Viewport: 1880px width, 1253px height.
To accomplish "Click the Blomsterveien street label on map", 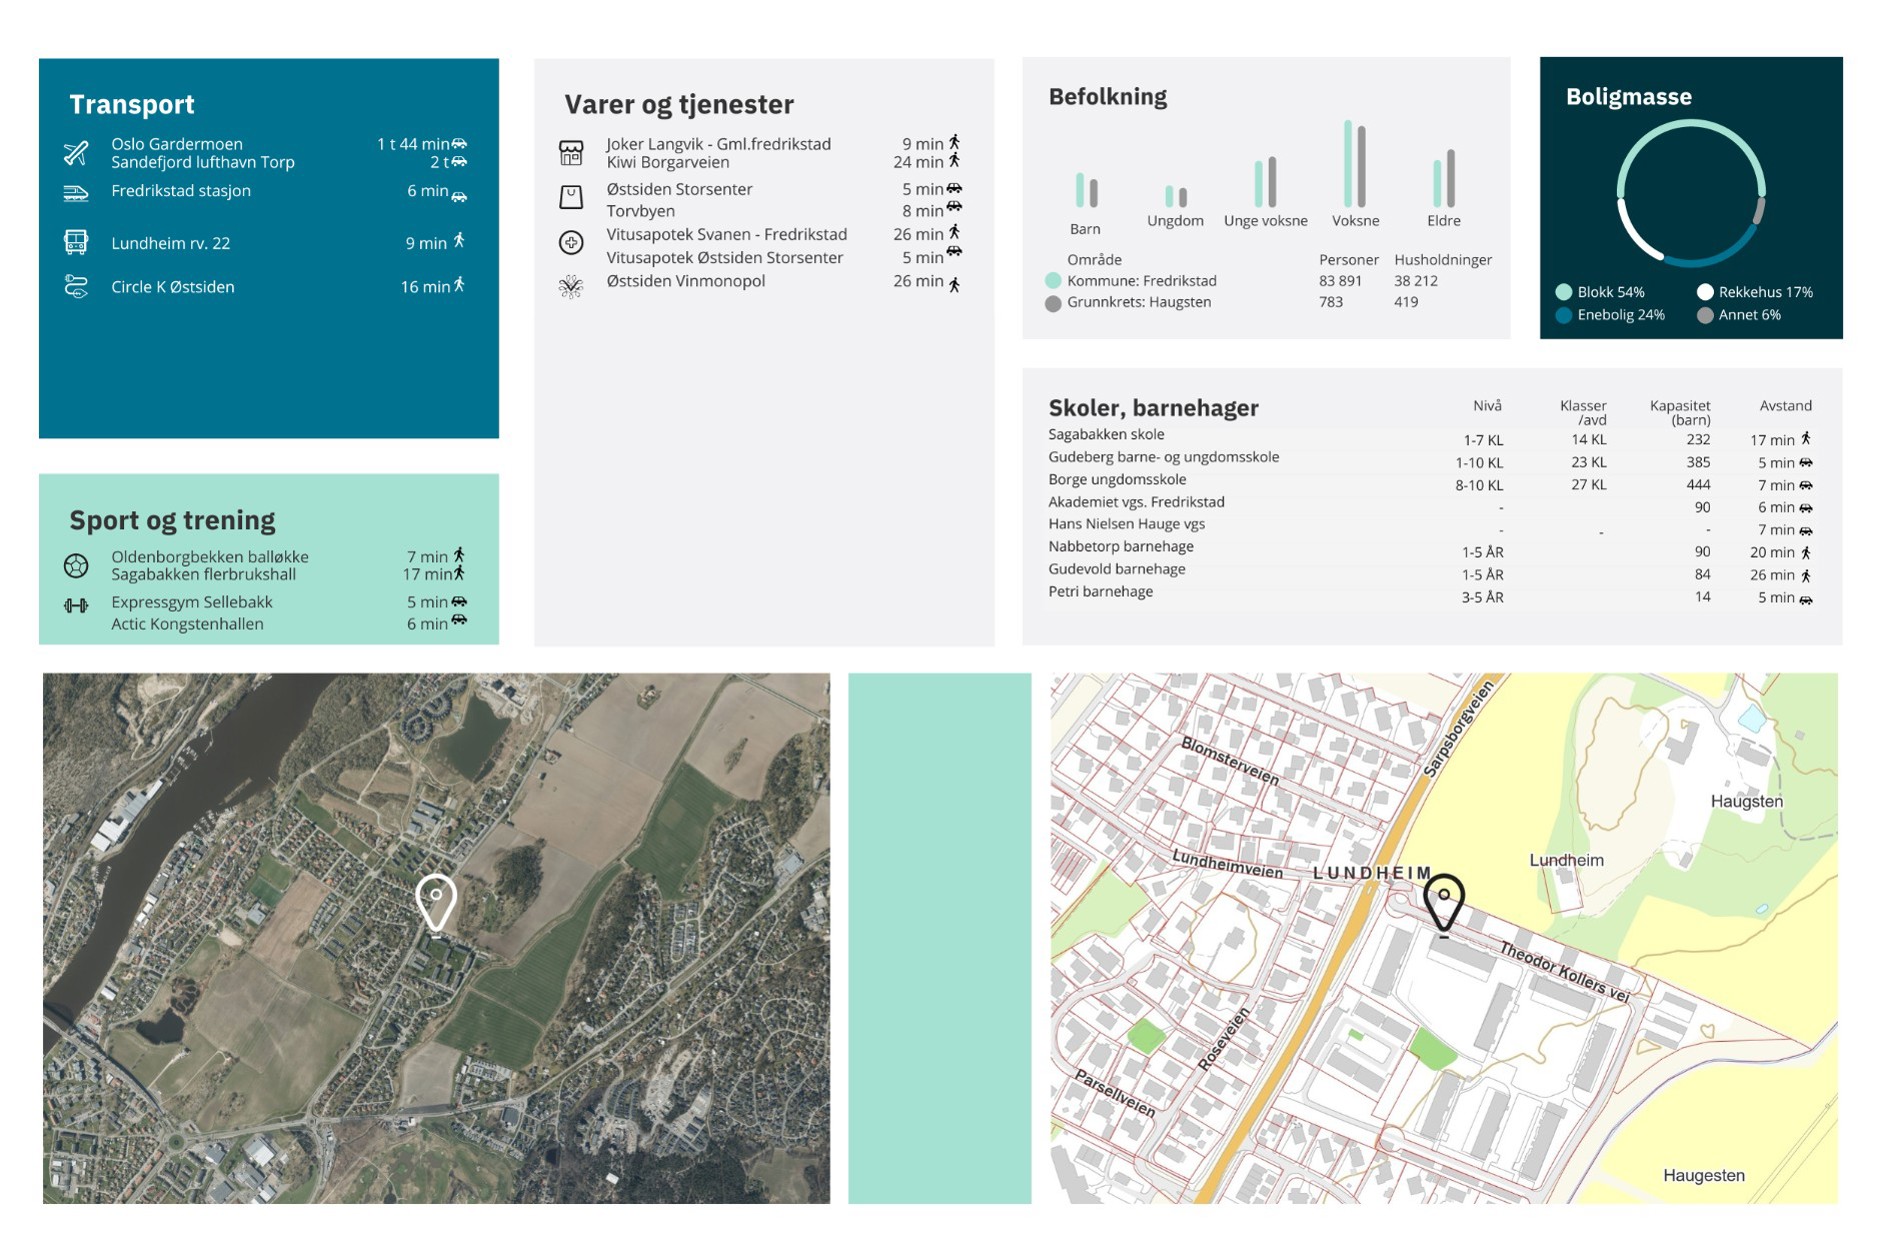I will tap(1230, 761).
